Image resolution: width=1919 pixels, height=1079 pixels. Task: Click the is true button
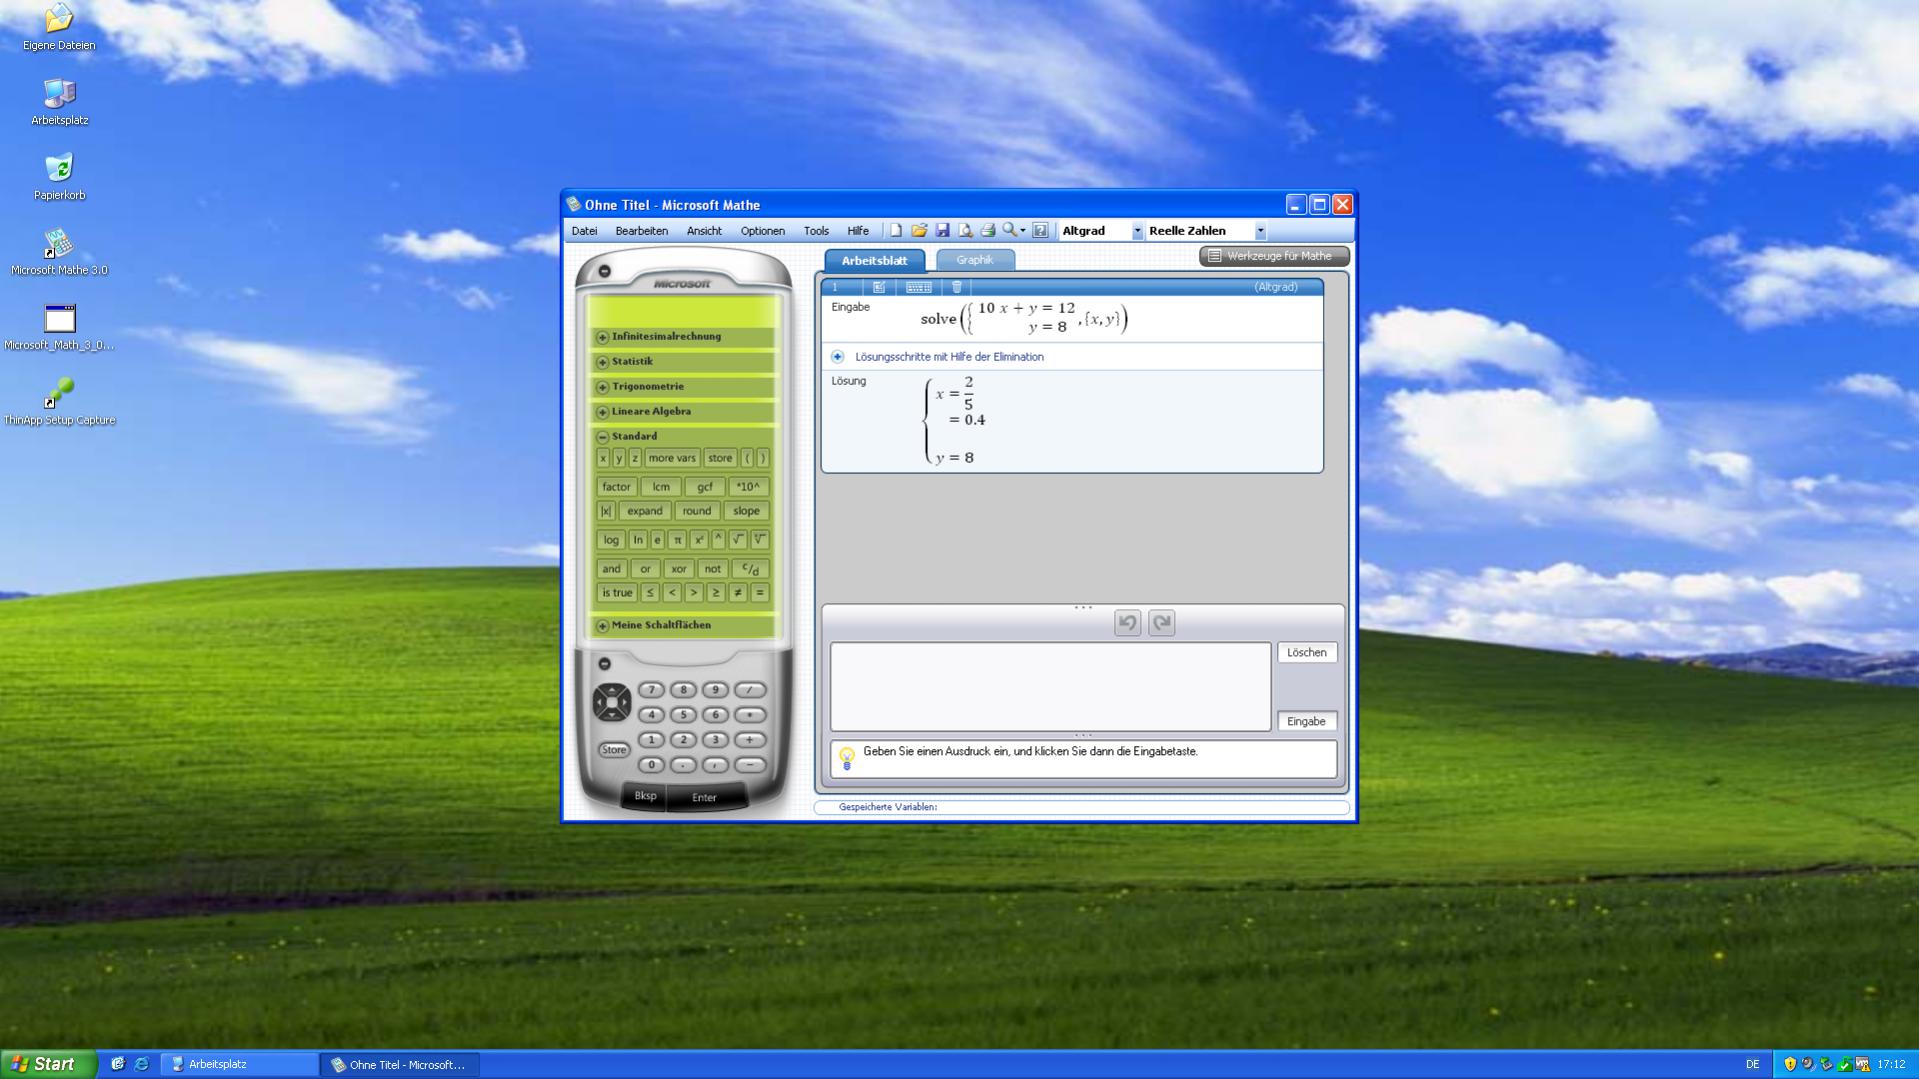click(x=617, y=593)
